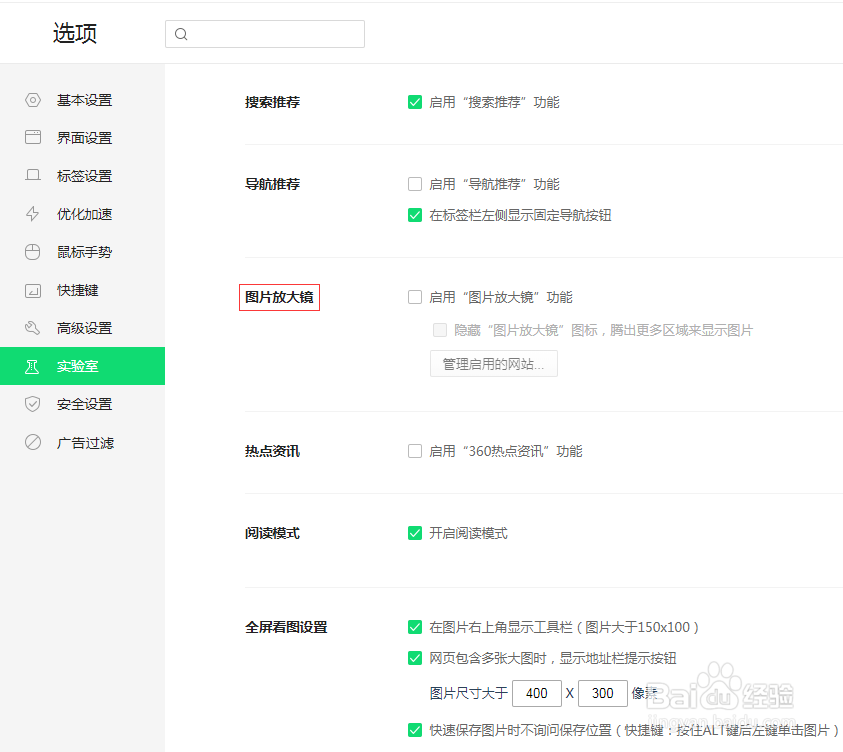Click the 安全设置 shield icon
The image size is (843, 752).
33,404
